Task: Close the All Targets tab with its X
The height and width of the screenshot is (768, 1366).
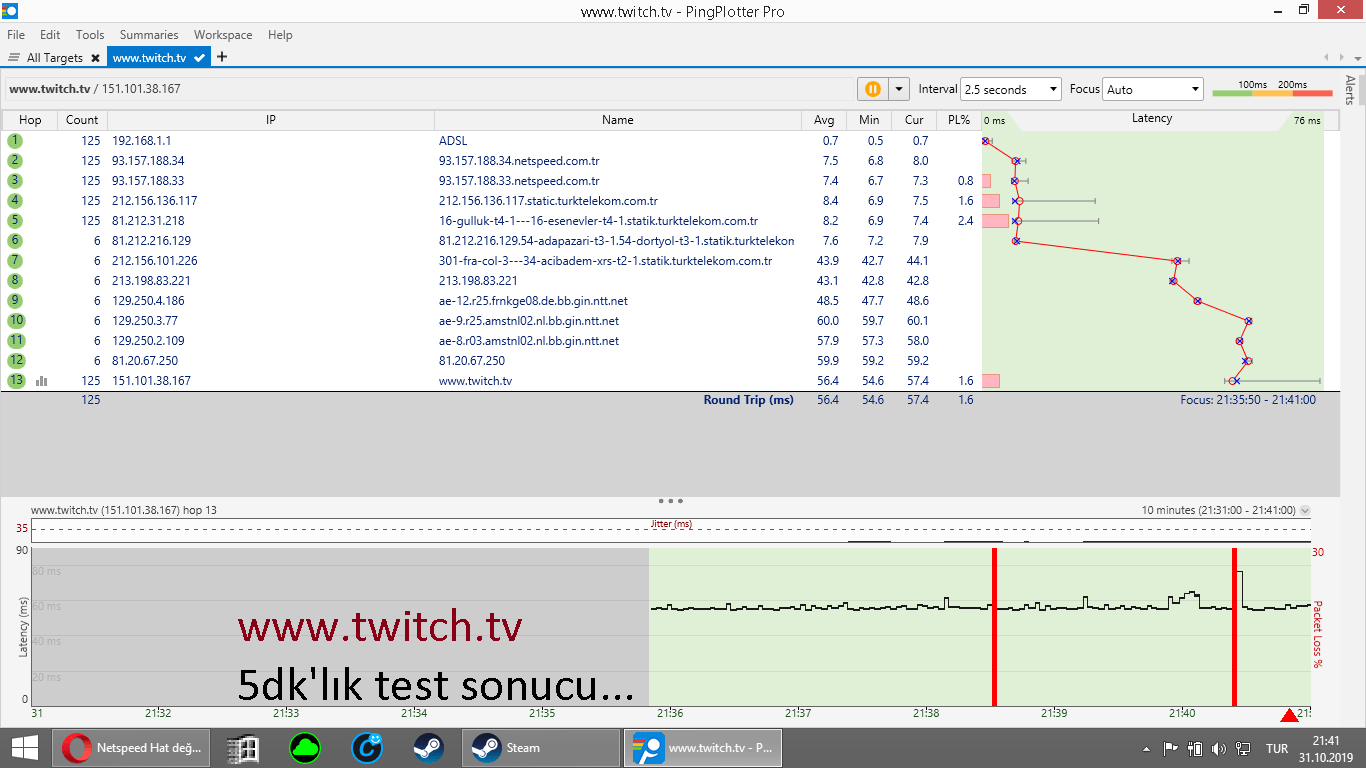Action: [95, 58]
